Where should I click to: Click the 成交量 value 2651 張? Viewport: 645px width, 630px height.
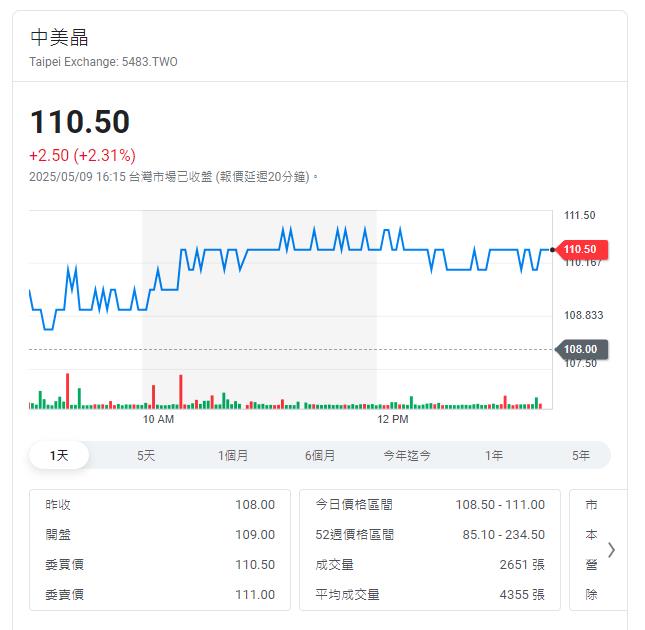coord(522,565)
